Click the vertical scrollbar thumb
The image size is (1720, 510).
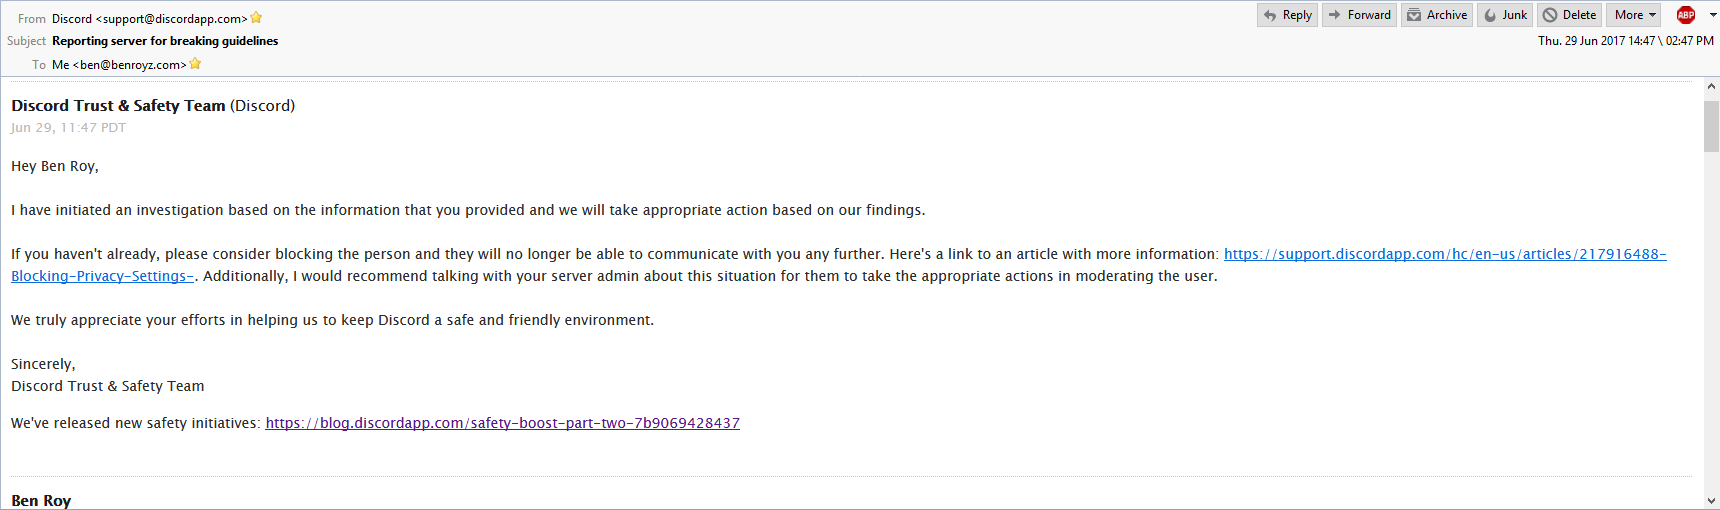(x=1711, y=126)
